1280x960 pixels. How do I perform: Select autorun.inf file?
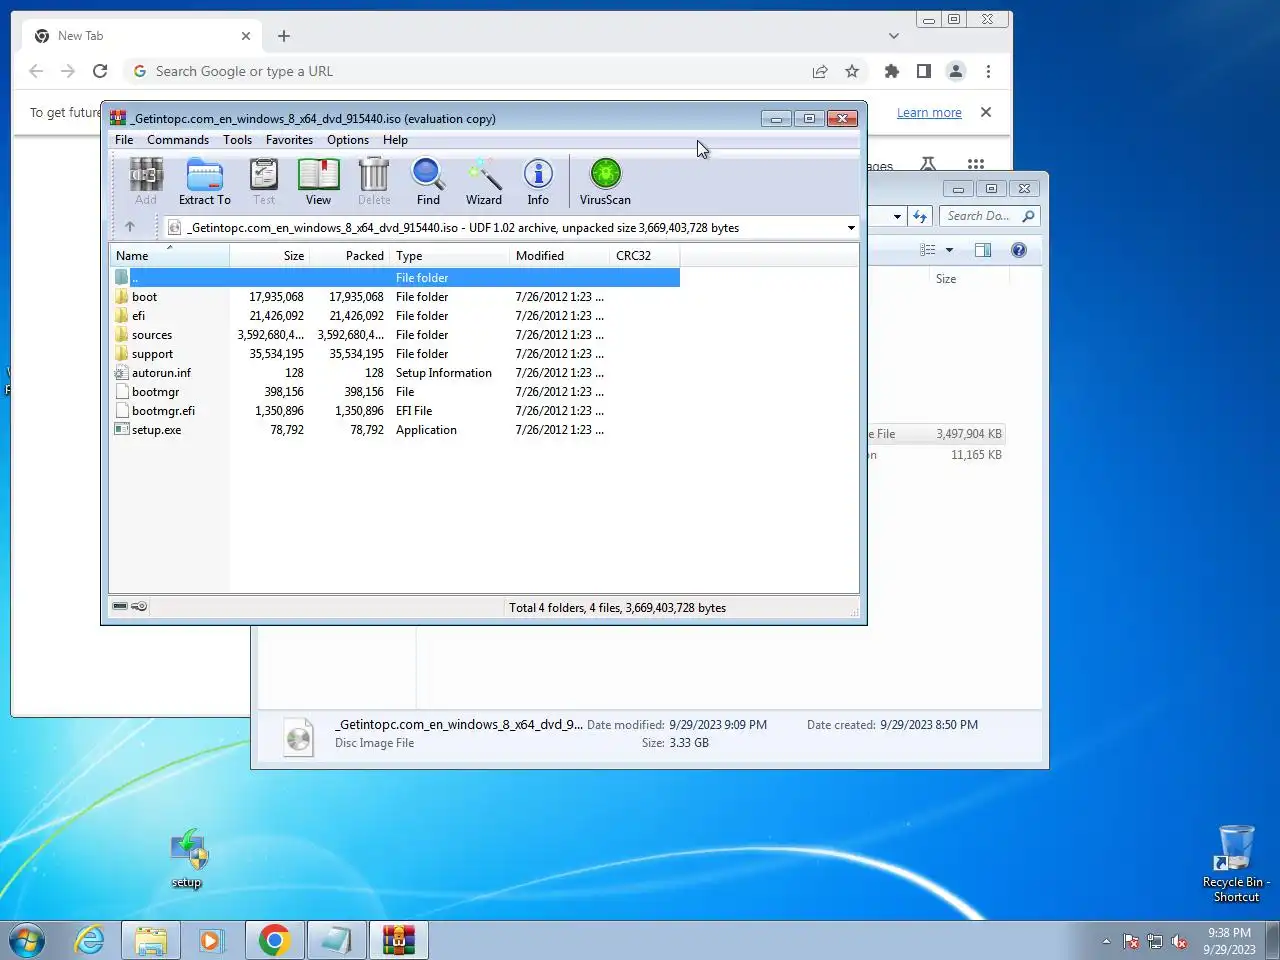point(395,373)
